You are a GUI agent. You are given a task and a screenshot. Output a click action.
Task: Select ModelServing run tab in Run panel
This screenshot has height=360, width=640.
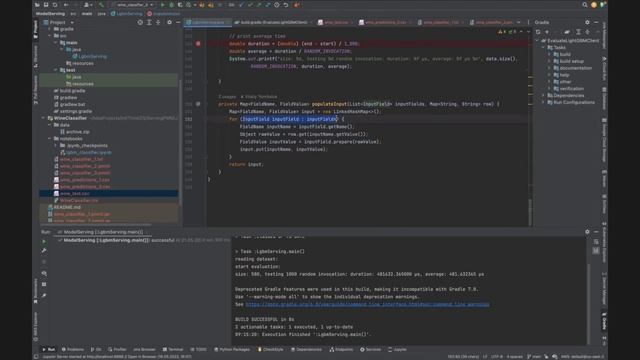(101, 232)
